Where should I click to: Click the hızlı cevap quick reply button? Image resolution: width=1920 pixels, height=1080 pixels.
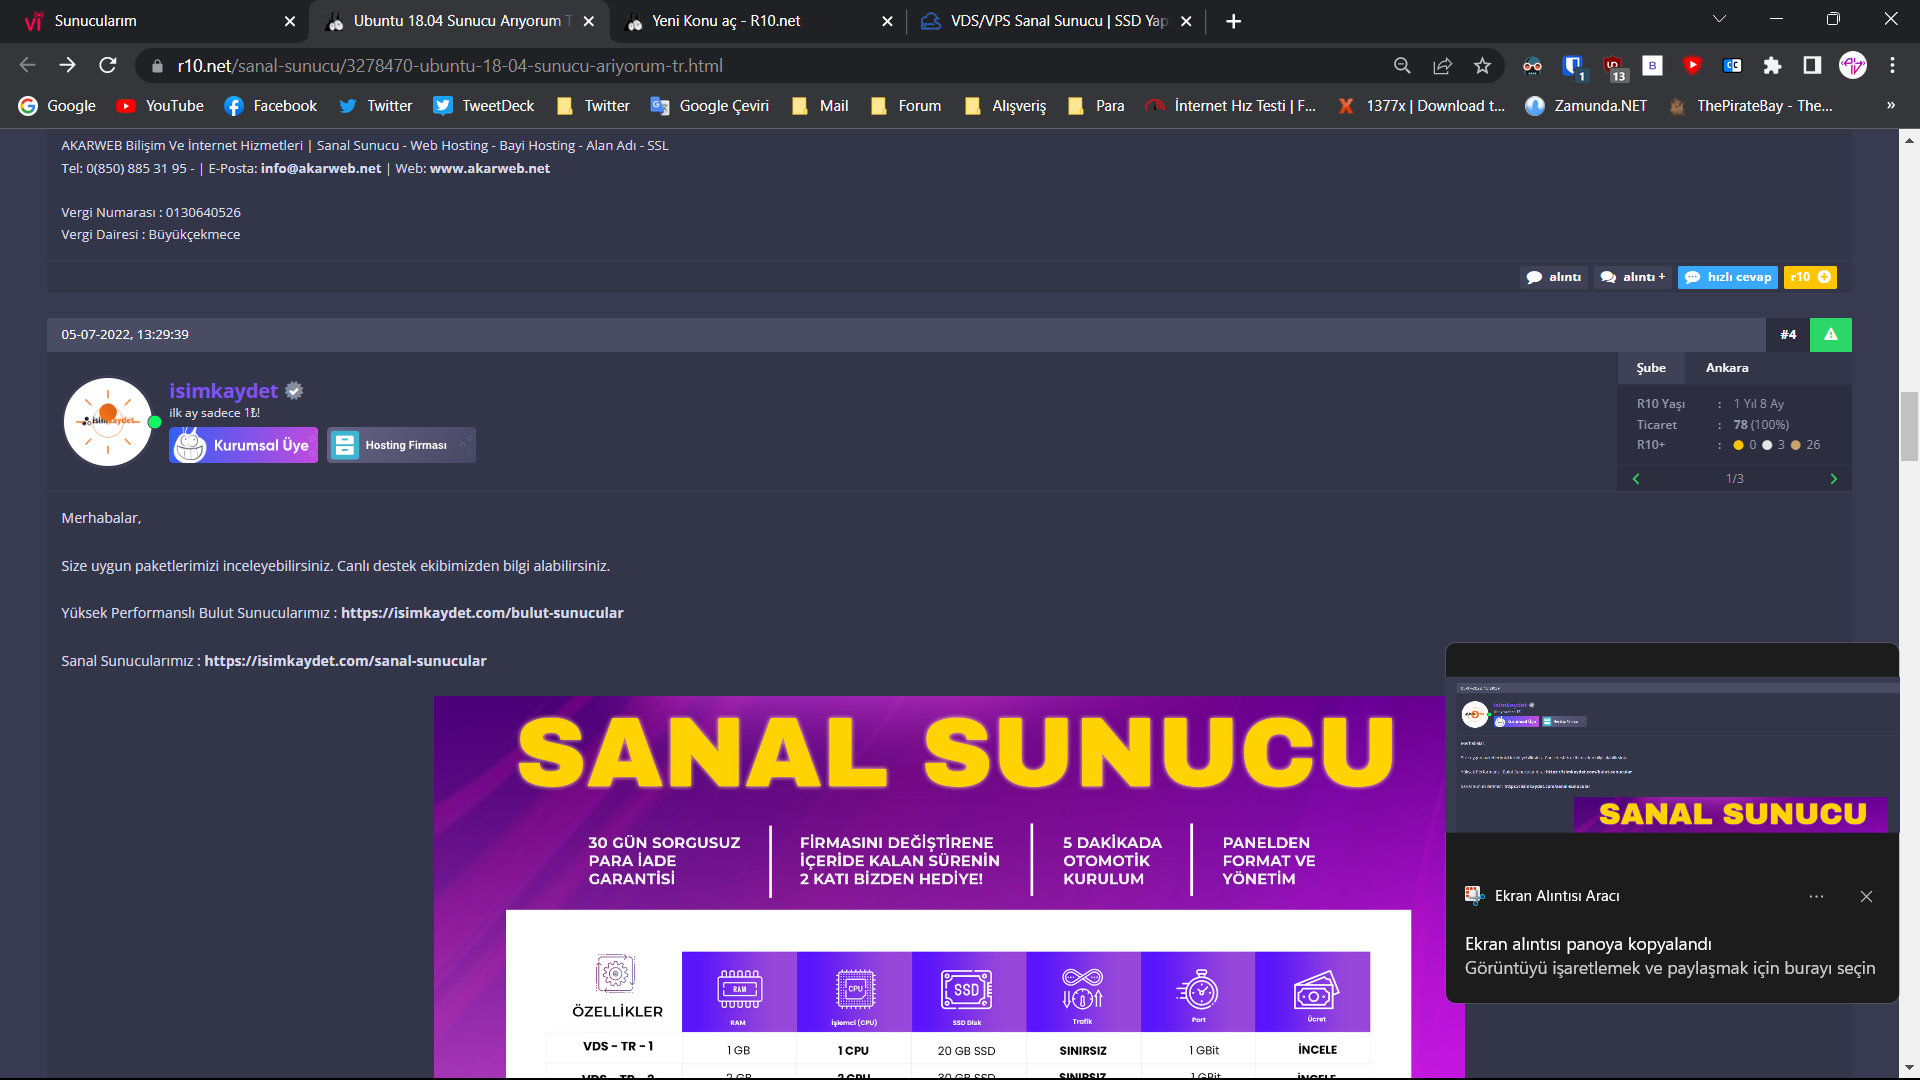(x=1728, y=277)
